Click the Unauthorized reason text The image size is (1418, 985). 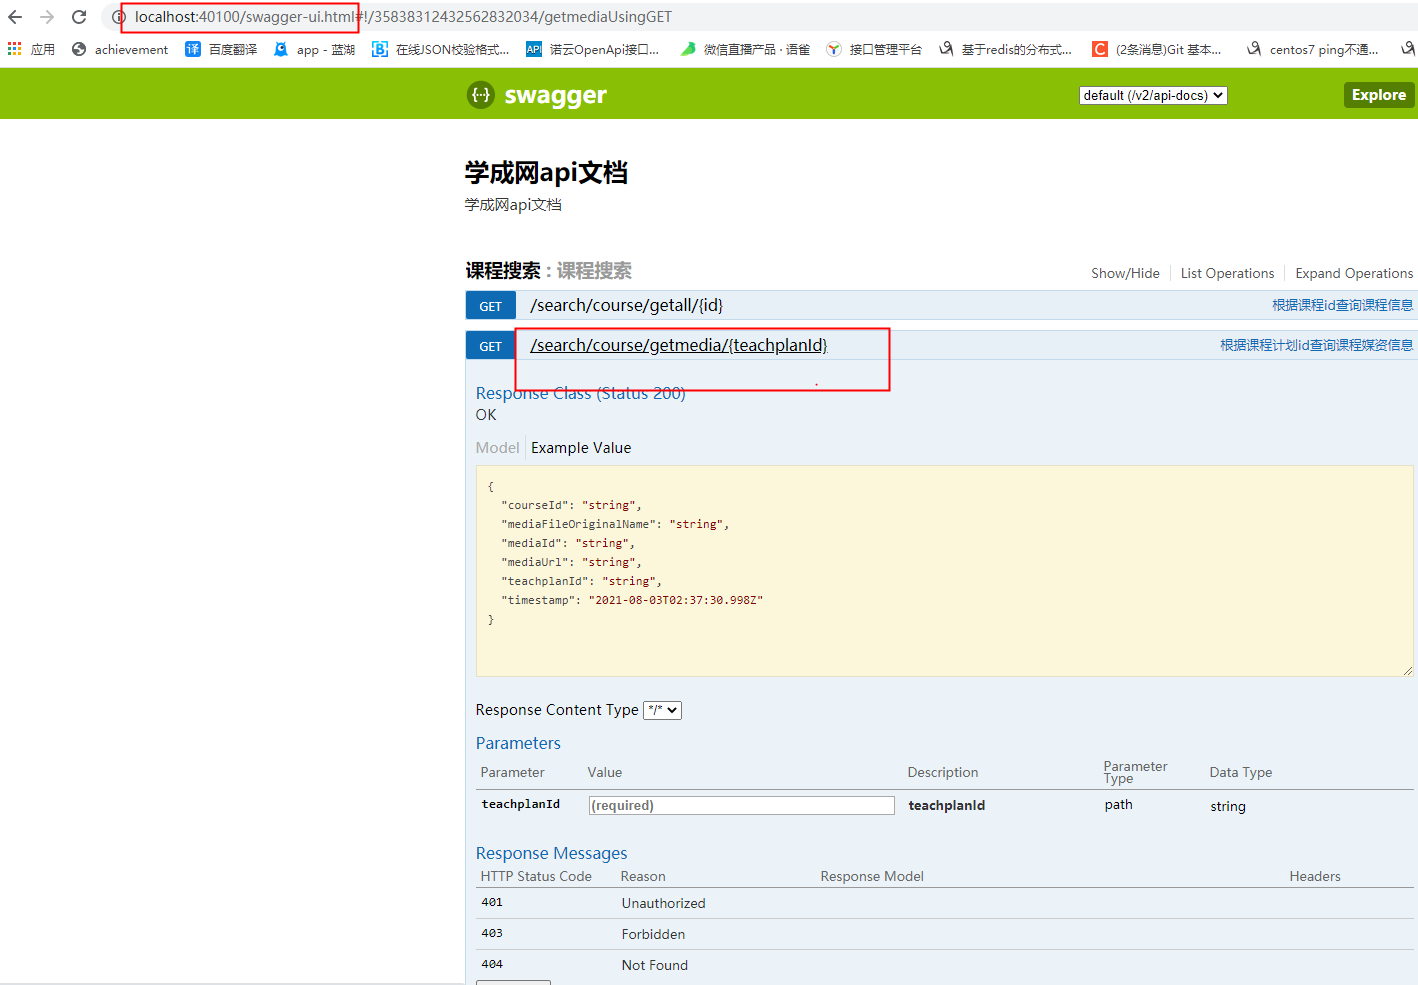664,903
